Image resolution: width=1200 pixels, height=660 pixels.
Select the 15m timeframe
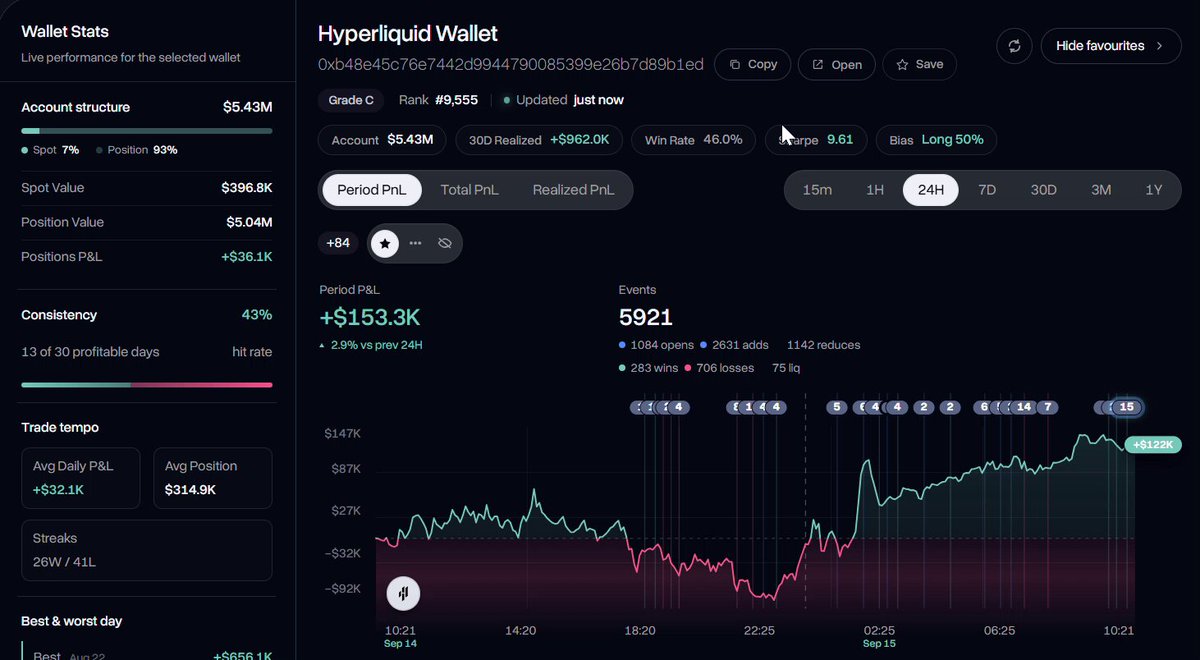(x=817, y=190)
